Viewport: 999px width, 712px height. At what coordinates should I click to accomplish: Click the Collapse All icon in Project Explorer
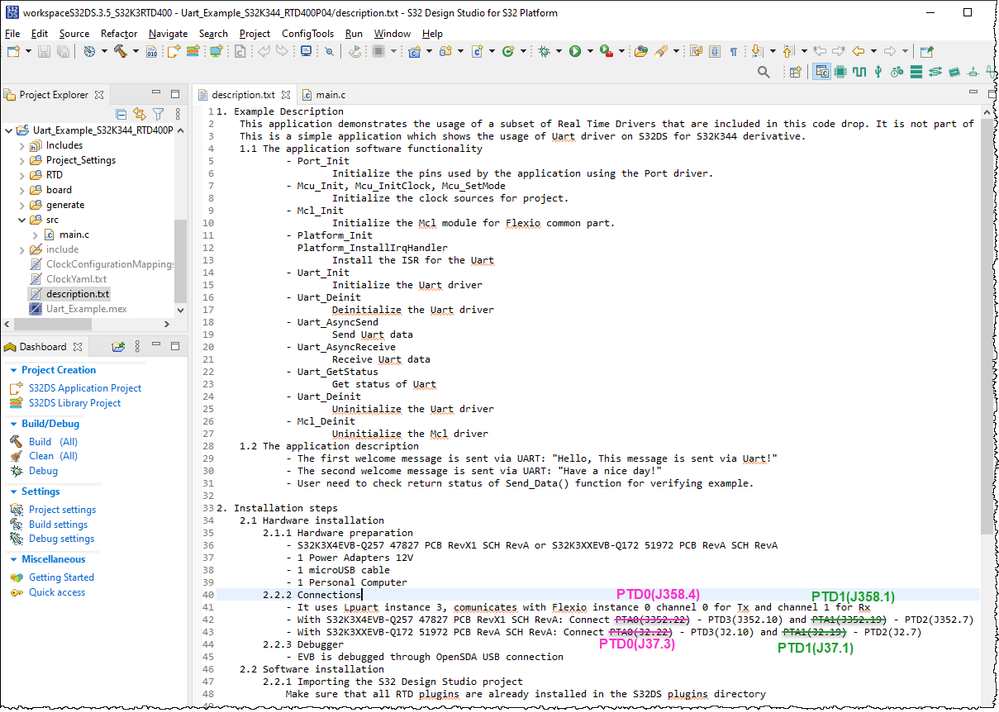tap(121, 114)
